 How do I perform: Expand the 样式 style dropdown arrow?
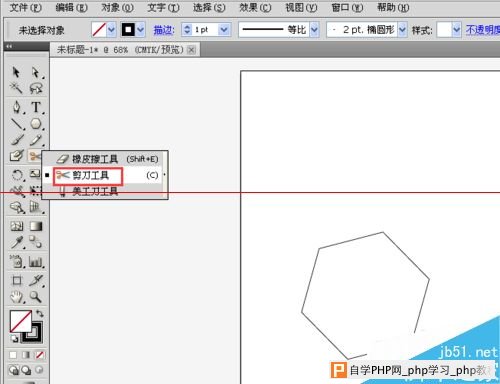coord(456,30)
